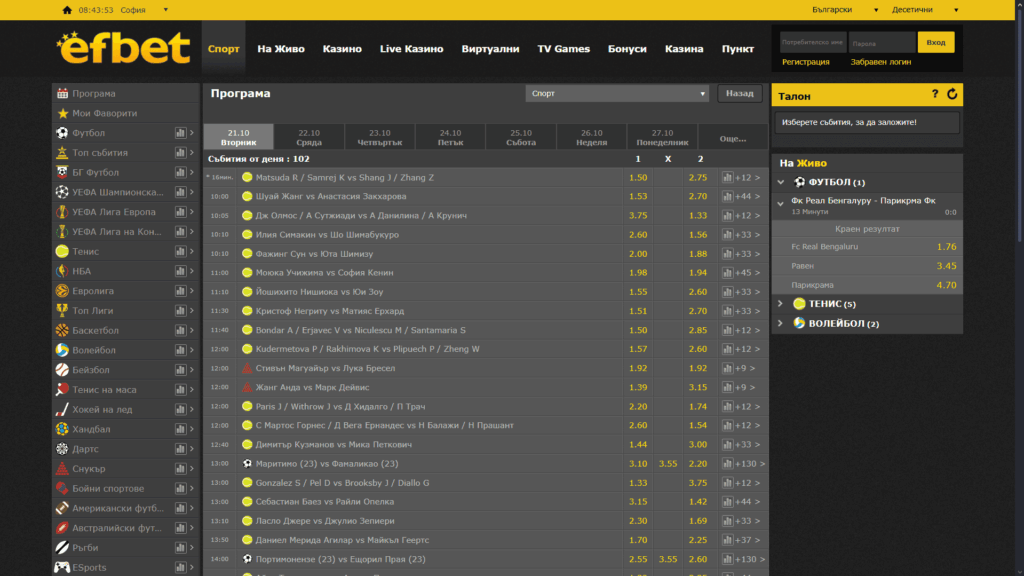Go to the Казино menu item
Viewport: 1024px width, 576px height.
click(342, 49)
